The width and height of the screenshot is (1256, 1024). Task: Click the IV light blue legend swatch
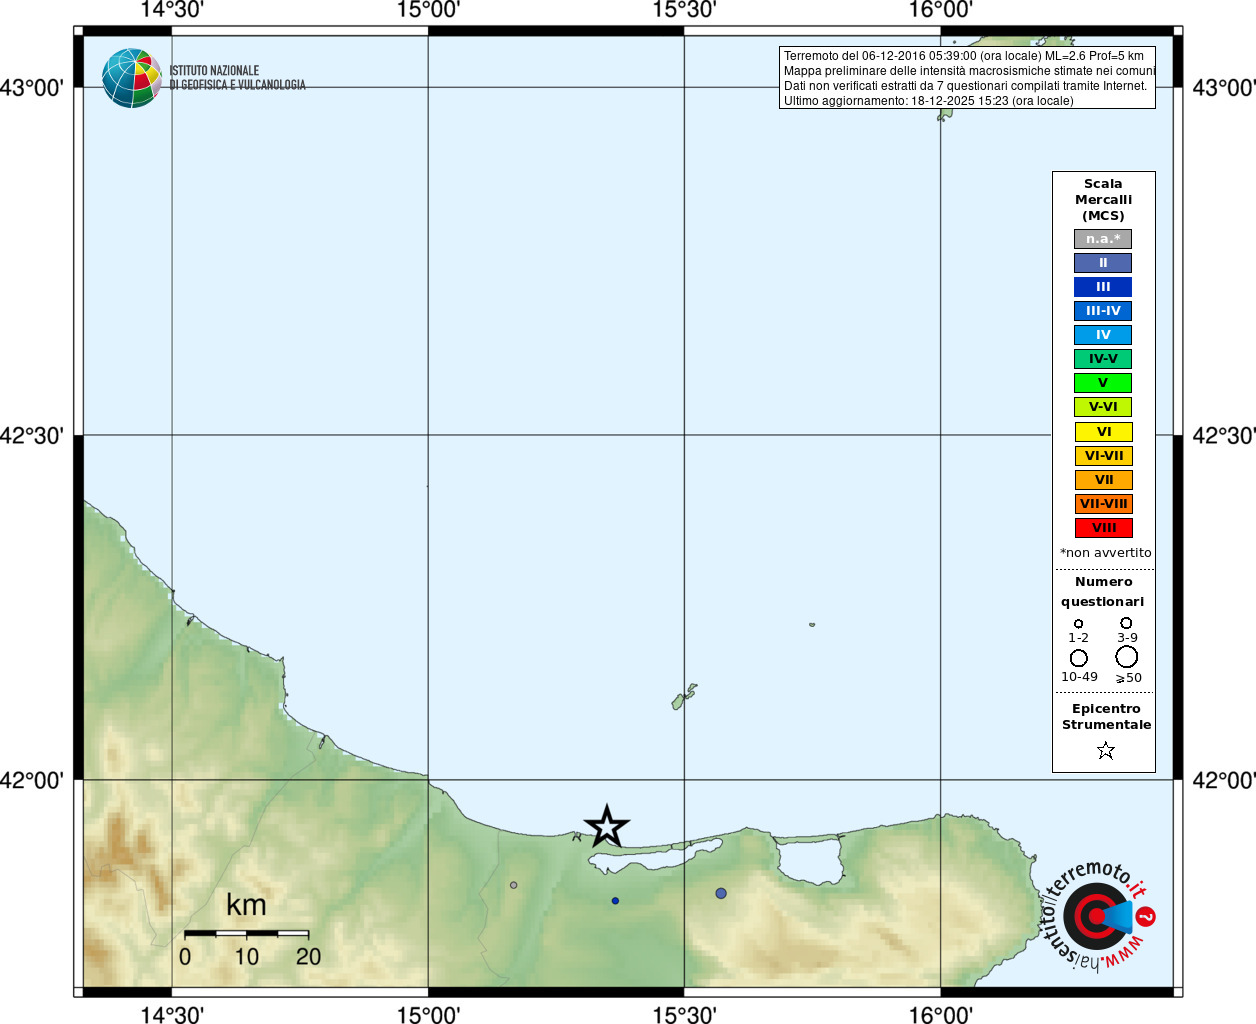pyautogui.click(x=1103, y=335)
